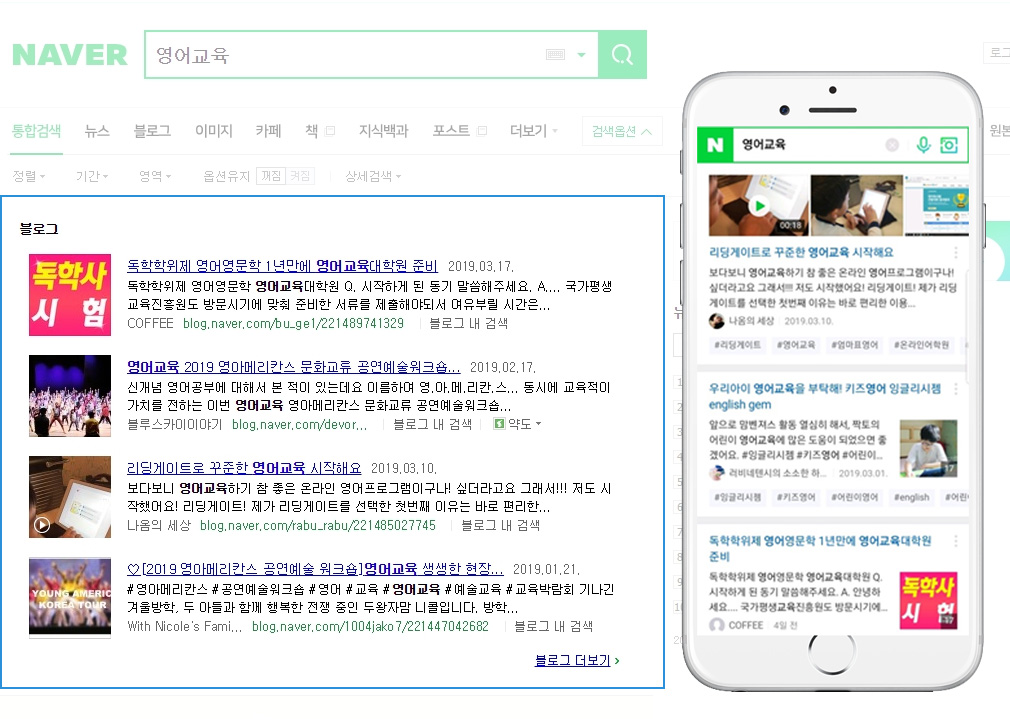Click the play icon on 리딩게이트 blog thumbnail
1010x719 pixels.
coord(42,525)
